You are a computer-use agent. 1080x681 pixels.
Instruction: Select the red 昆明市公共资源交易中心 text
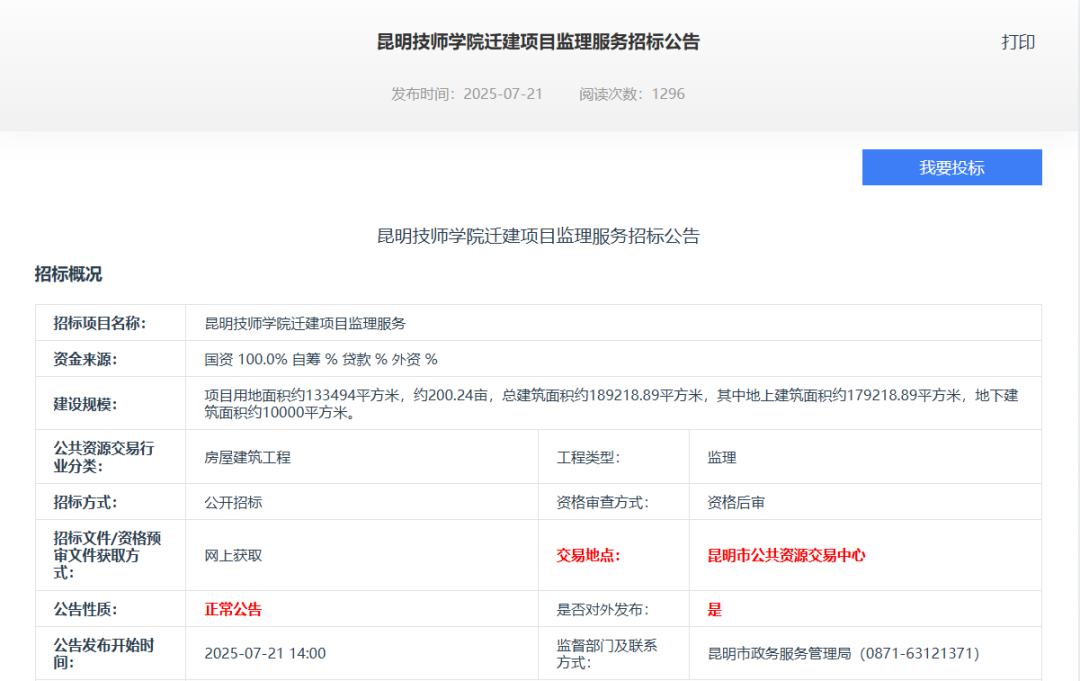(785, 555)
